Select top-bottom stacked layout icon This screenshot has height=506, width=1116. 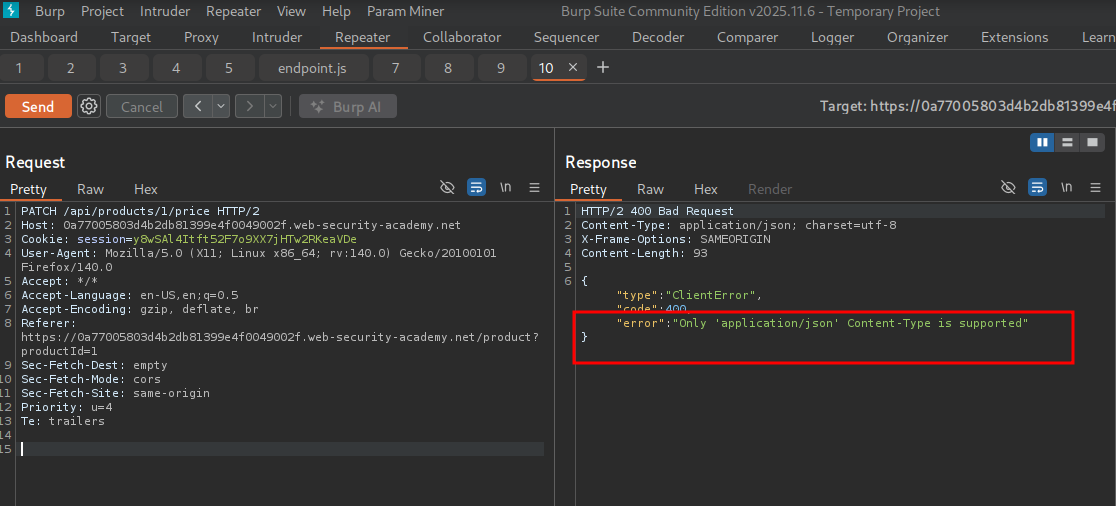coord(1067,142)
